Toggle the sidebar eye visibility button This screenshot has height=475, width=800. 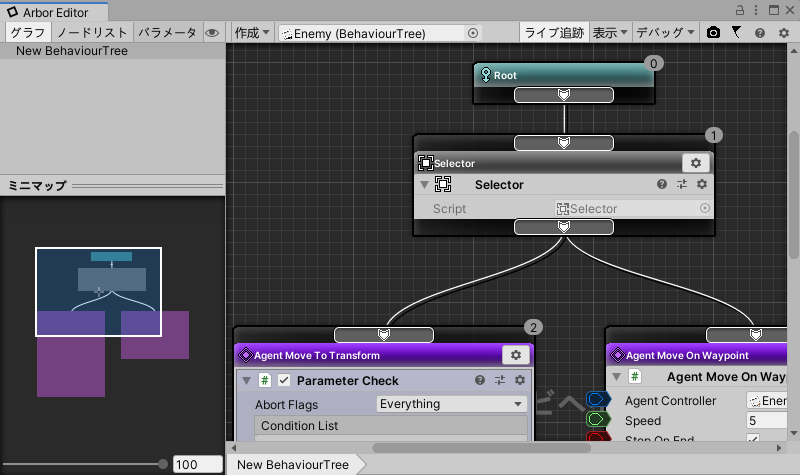[212, 33]
